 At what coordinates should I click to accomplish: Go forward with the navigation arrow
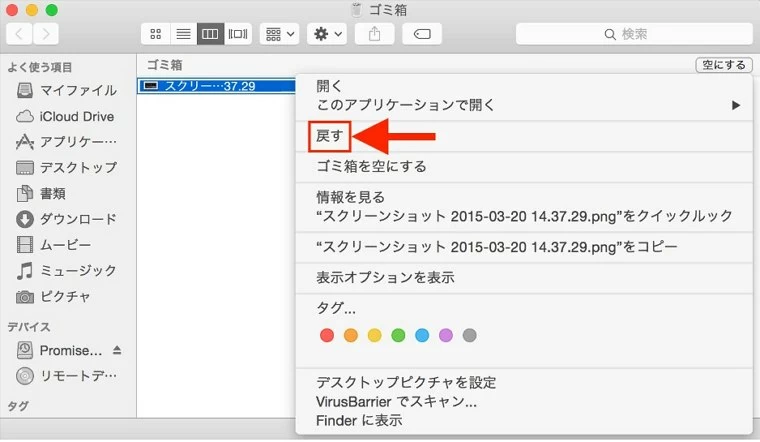(47, 34)
